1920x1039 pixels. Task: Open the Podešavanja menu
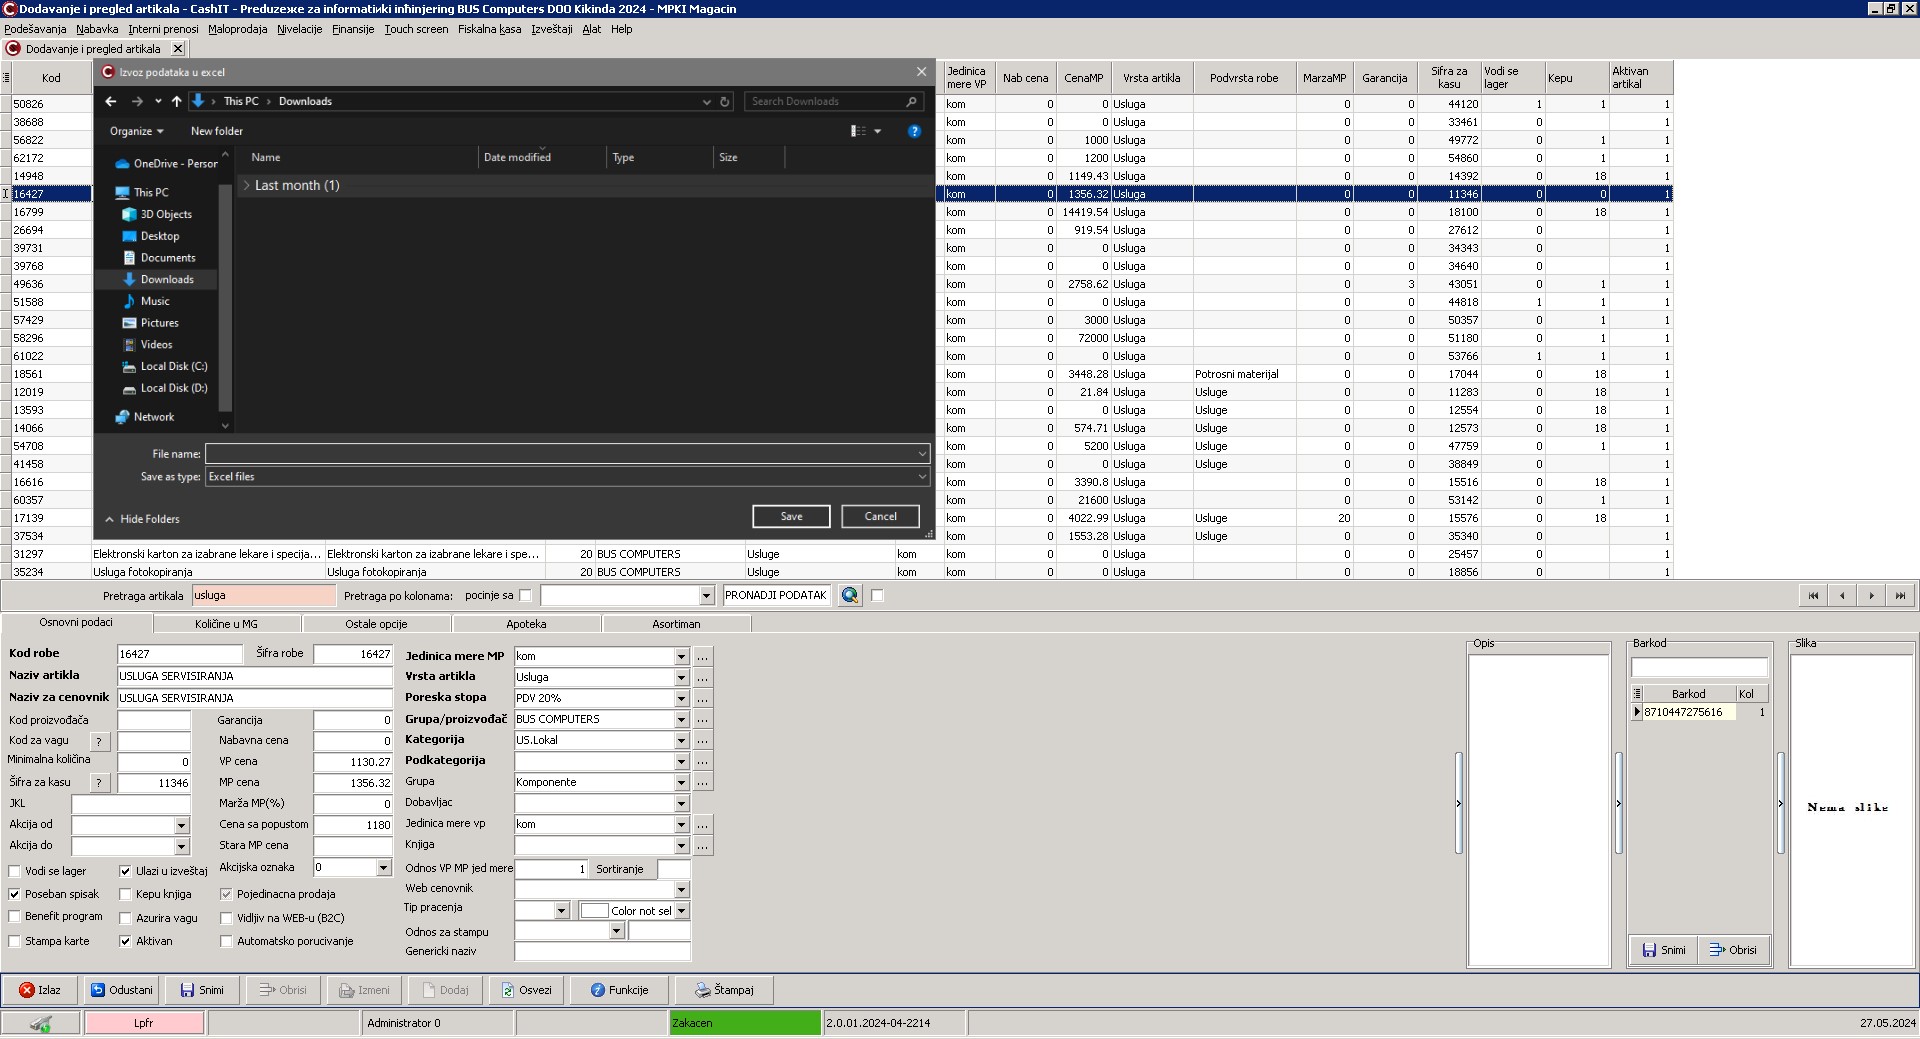[35, 29]
